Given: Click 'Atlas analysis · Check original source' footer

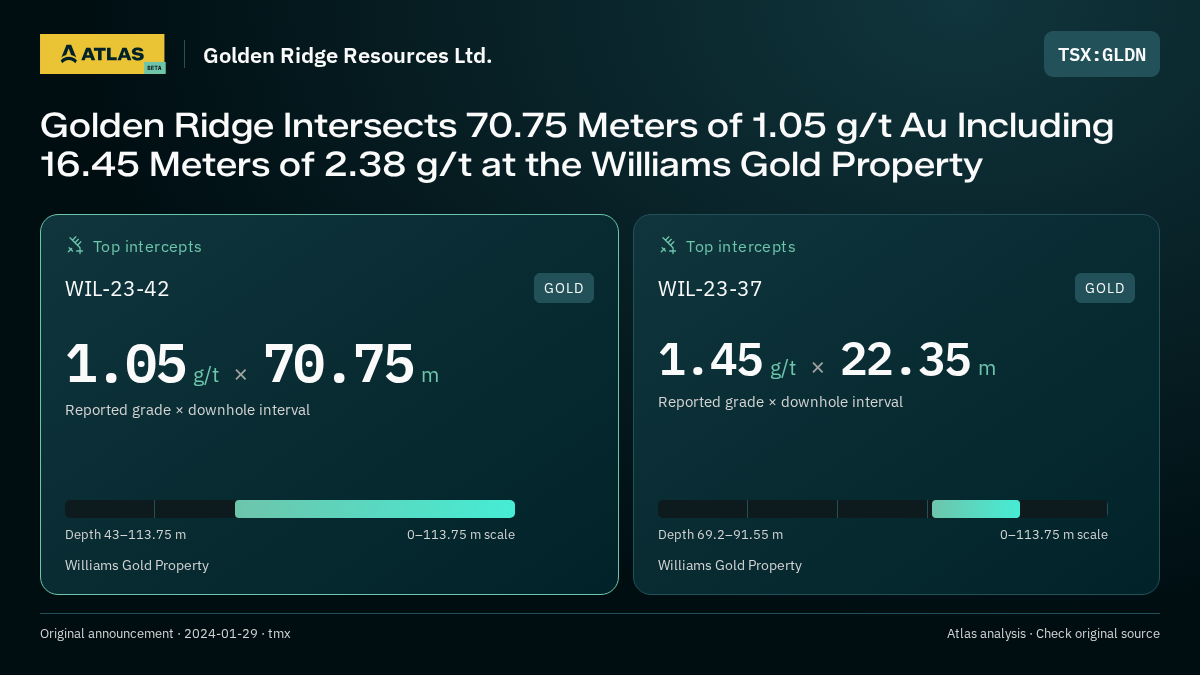Looking at the screenshot, I should point(1053,633).
